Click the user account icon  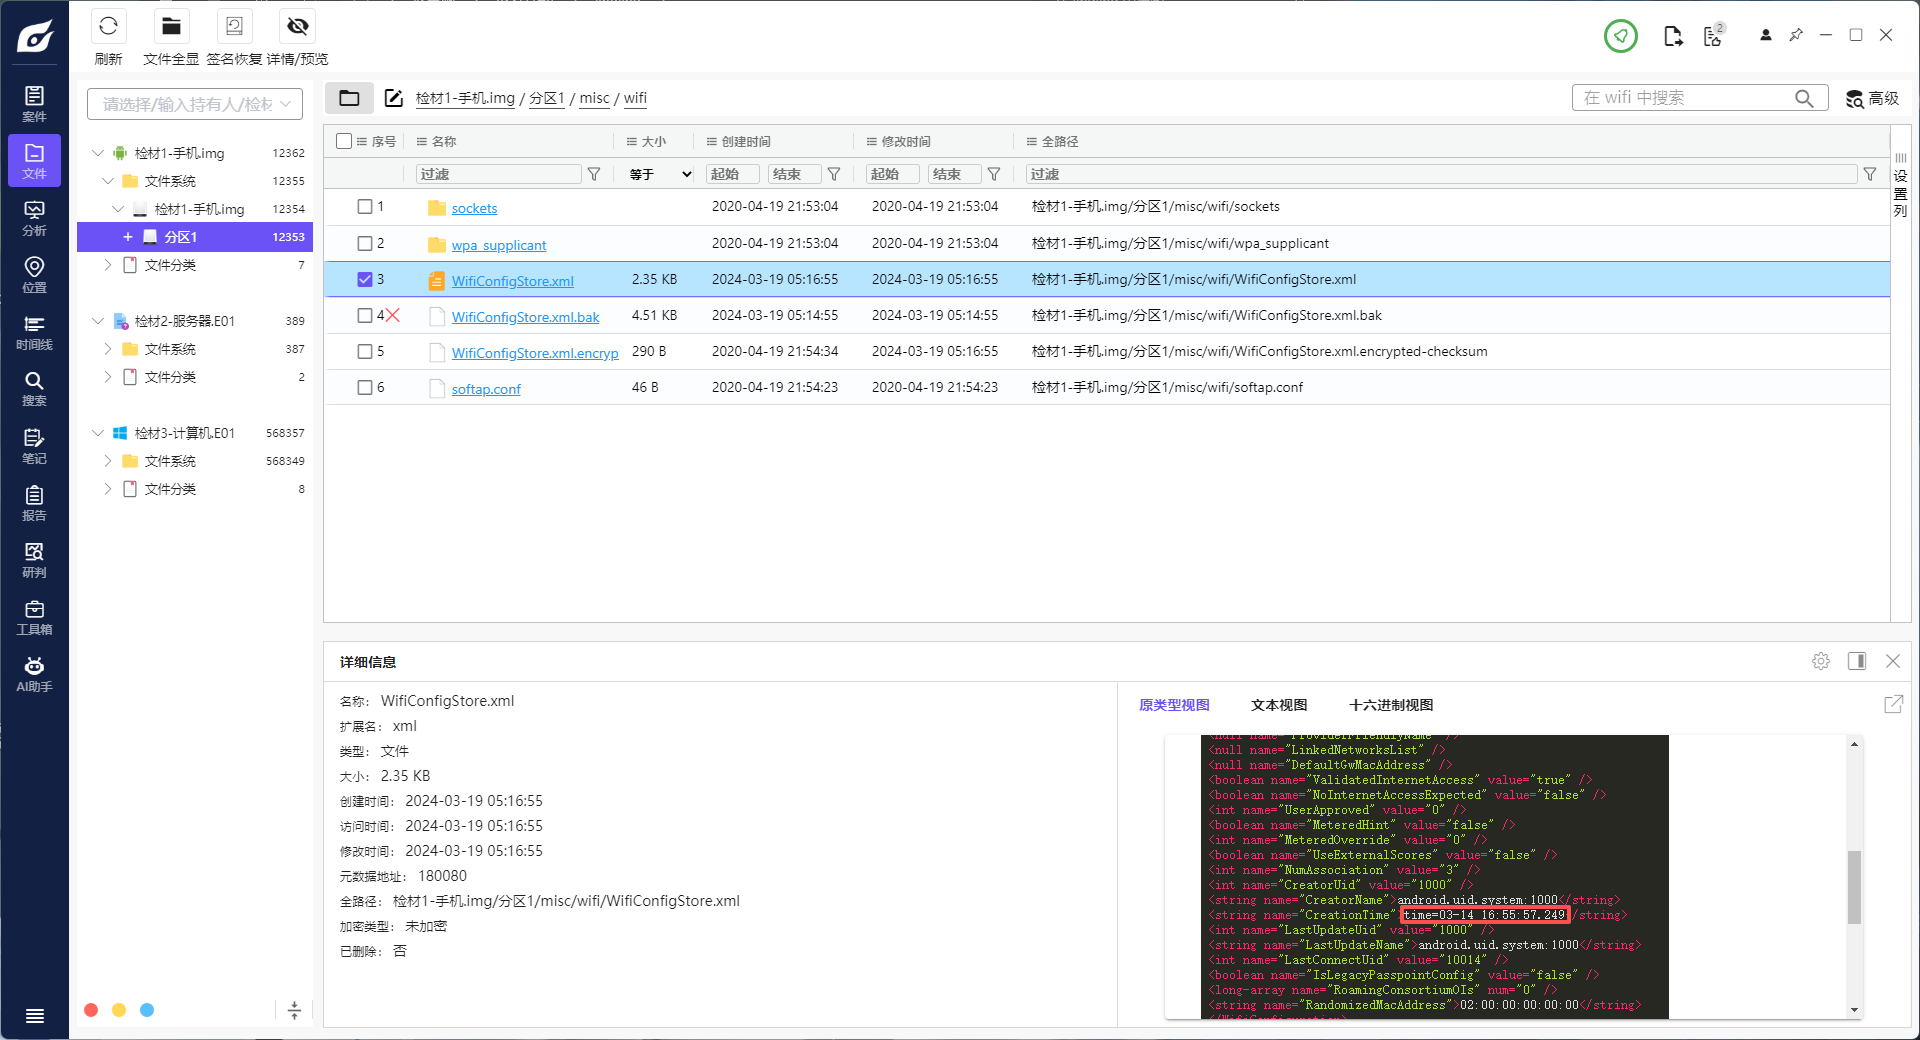[1766, 35]
